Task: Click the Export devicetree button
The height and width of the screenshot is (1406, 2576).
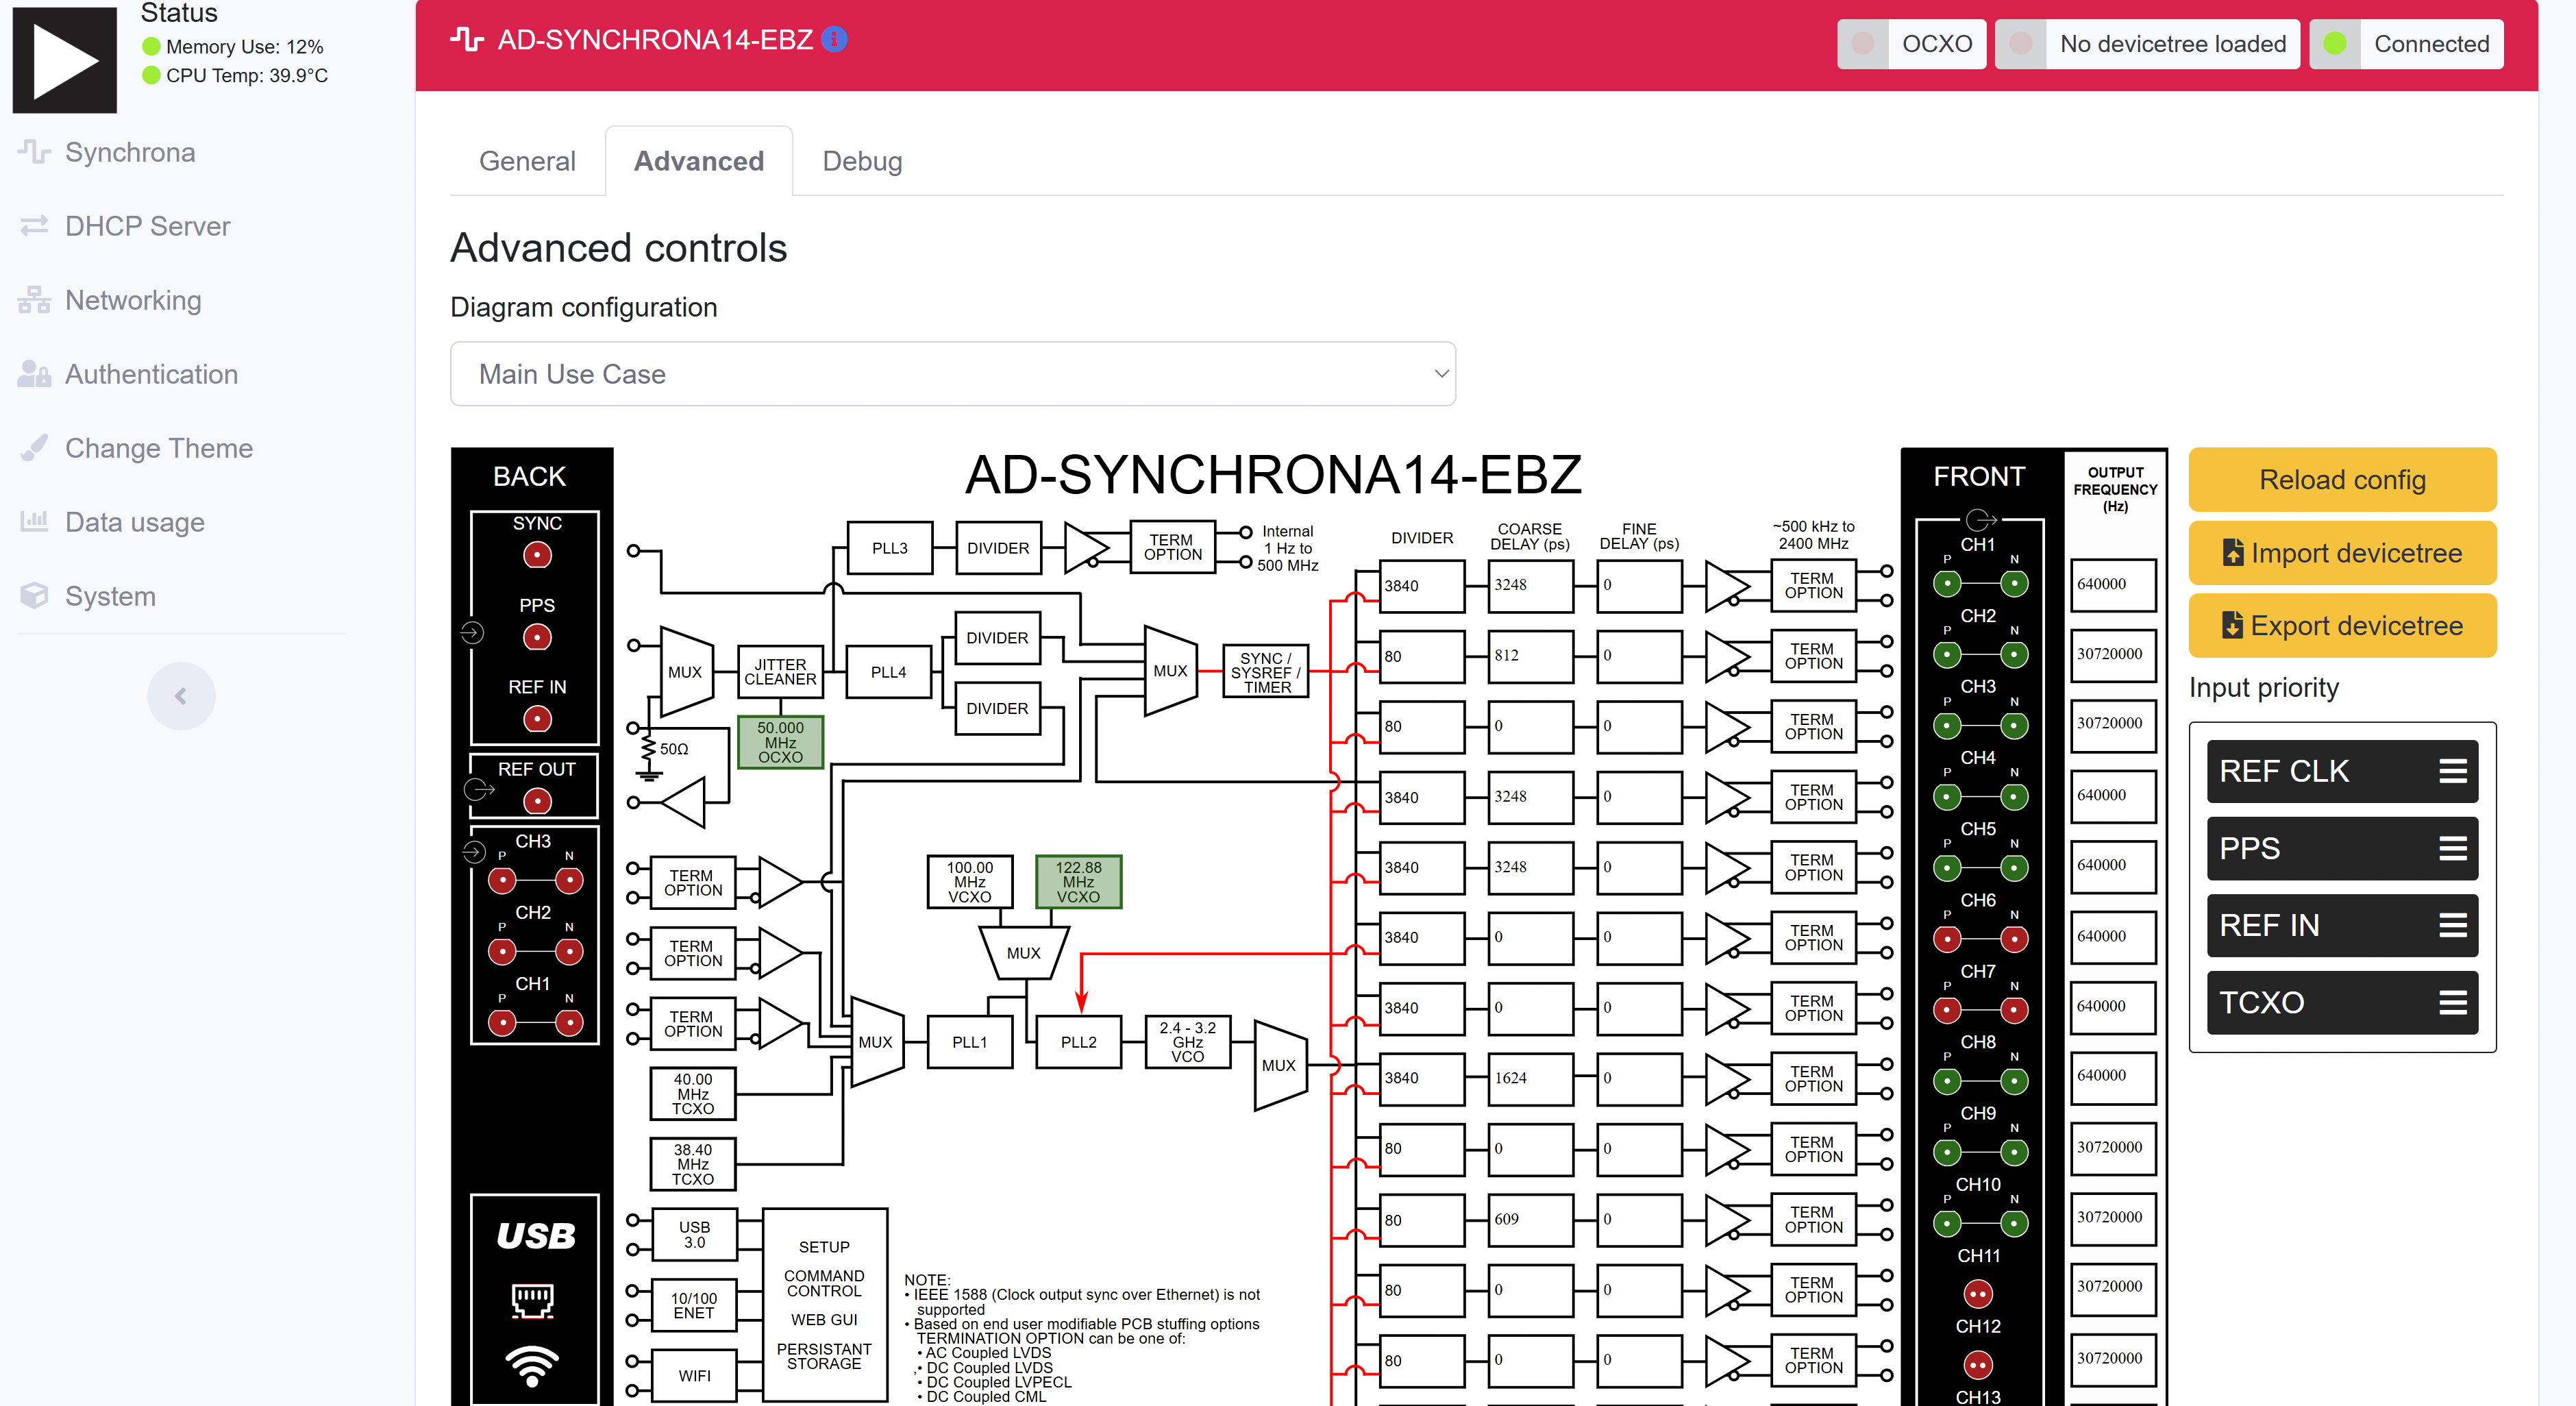Action: point(2342,626)
